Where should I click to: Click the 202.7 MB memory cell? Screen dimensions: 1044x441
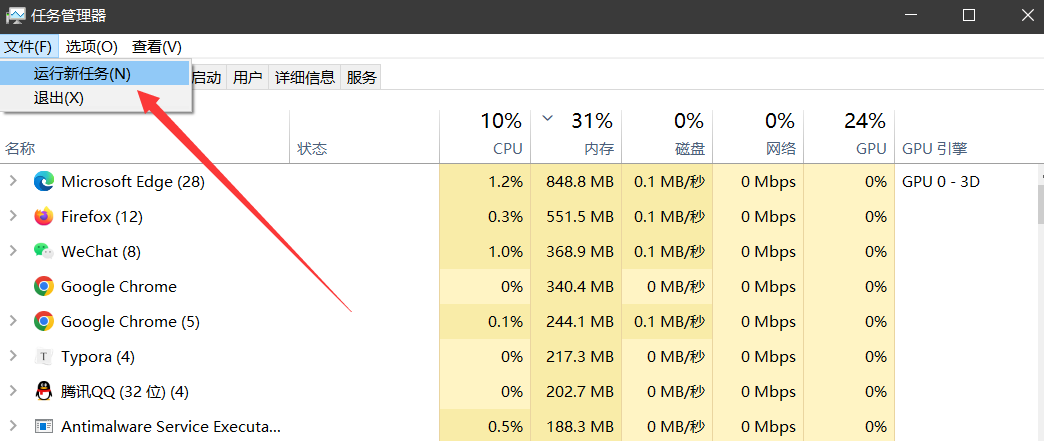coord(577,391)
